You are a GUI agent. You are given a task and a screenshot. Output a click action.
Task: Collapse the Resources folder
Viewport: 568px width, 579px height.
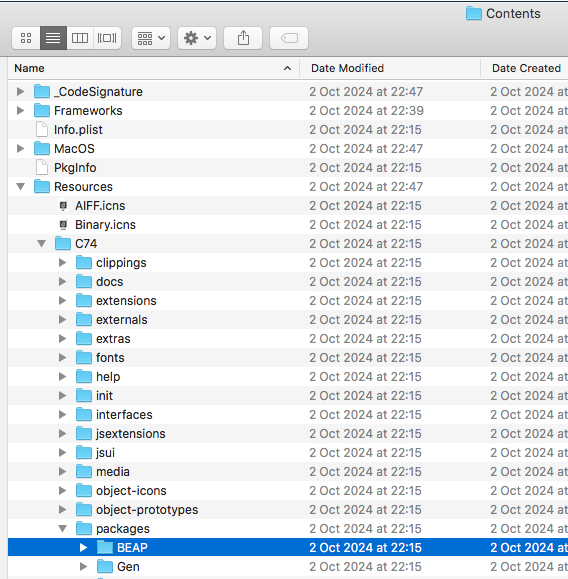pyautogui.click(x=20, y=186)
